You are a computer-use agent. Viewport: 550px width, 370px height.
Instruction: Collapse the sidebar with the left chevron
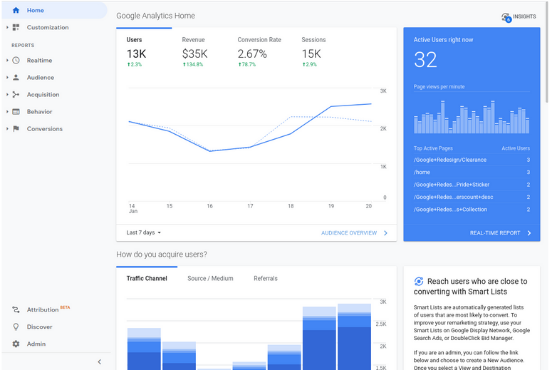99,362
